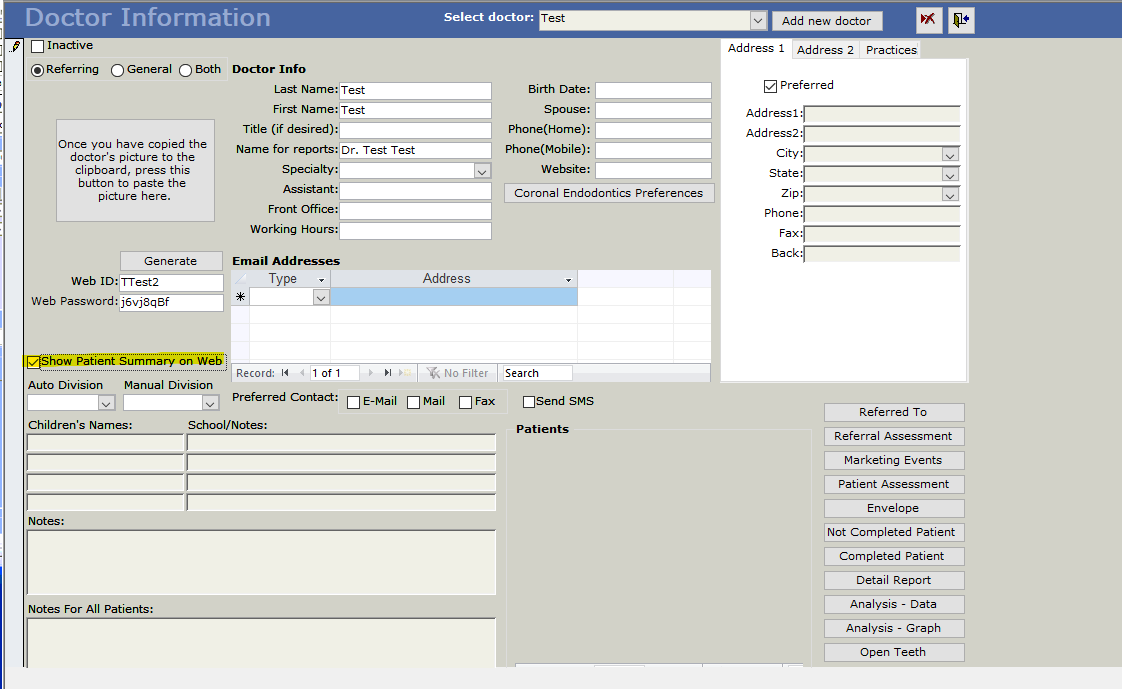Go to last email record
1122x689 pixels.
[387, 373]
